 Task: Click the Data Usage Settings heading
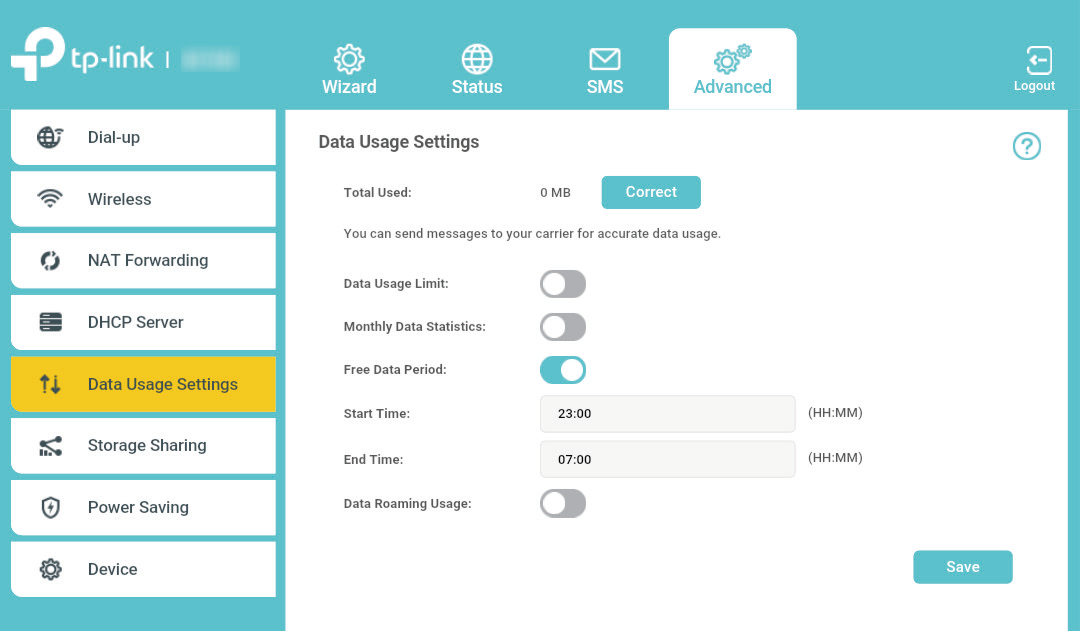click(399, 142)
